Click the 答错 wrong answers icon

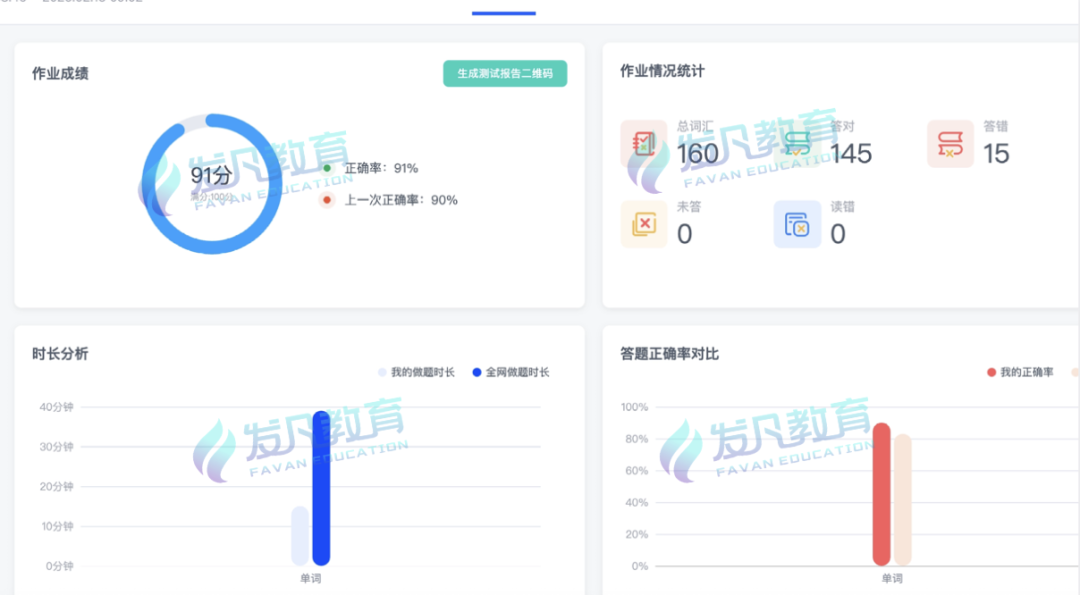pyautogui.click(x=951, y=143)
